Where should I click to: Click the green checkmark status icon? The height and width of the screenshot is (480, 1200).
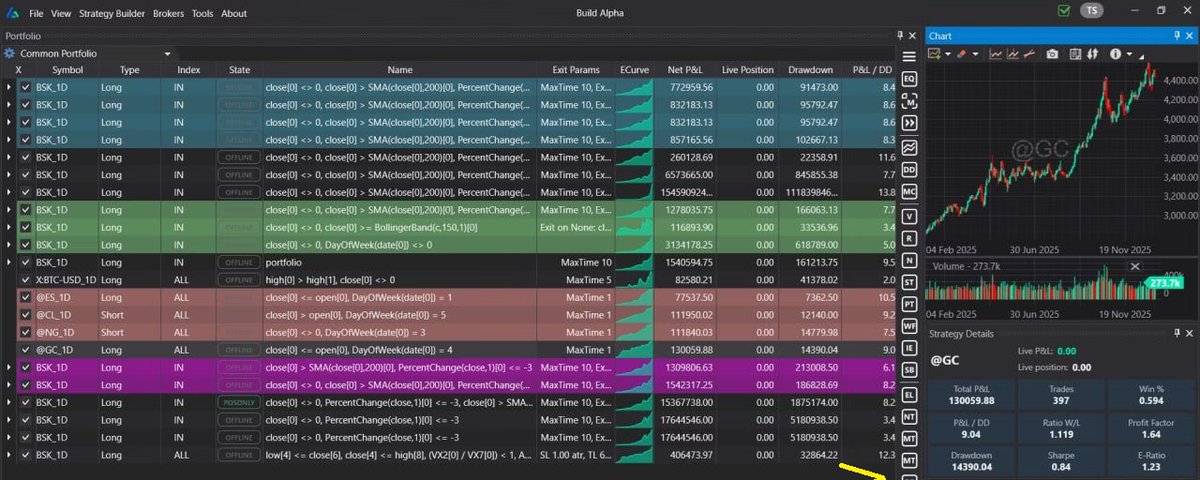[1063, 11]
